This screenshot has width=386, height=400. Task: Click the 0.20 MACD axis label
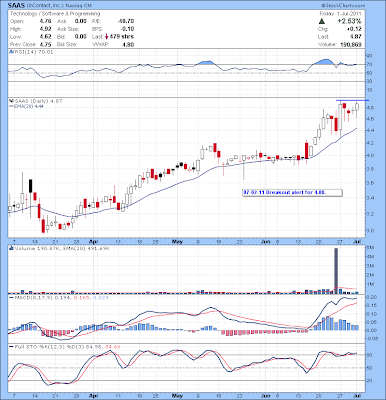(372, 297)
